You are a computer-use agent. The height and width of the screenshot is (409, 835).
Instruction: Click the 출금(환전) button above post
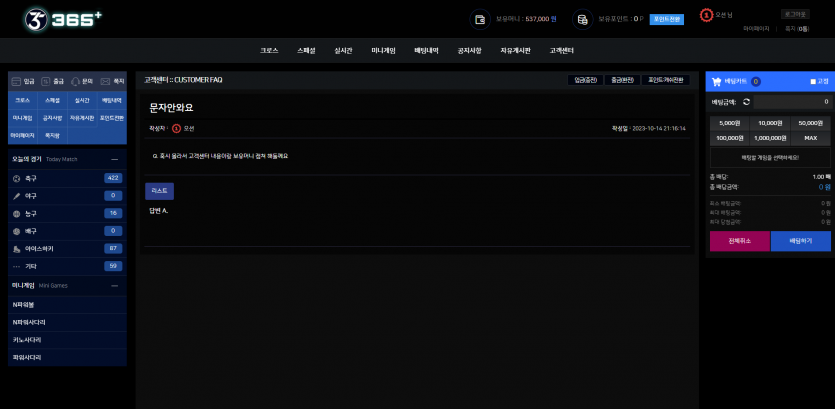(622, 80)
